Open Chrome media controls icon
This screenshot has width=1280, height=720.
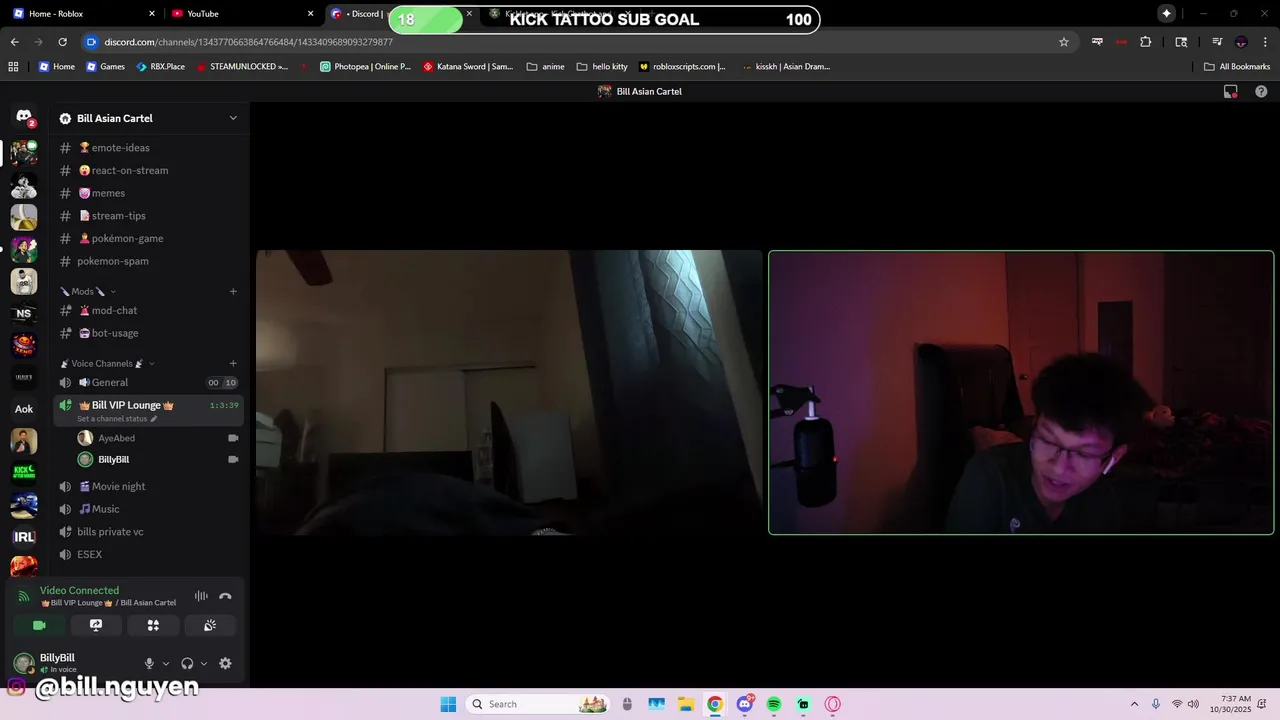click(1217, 42)
